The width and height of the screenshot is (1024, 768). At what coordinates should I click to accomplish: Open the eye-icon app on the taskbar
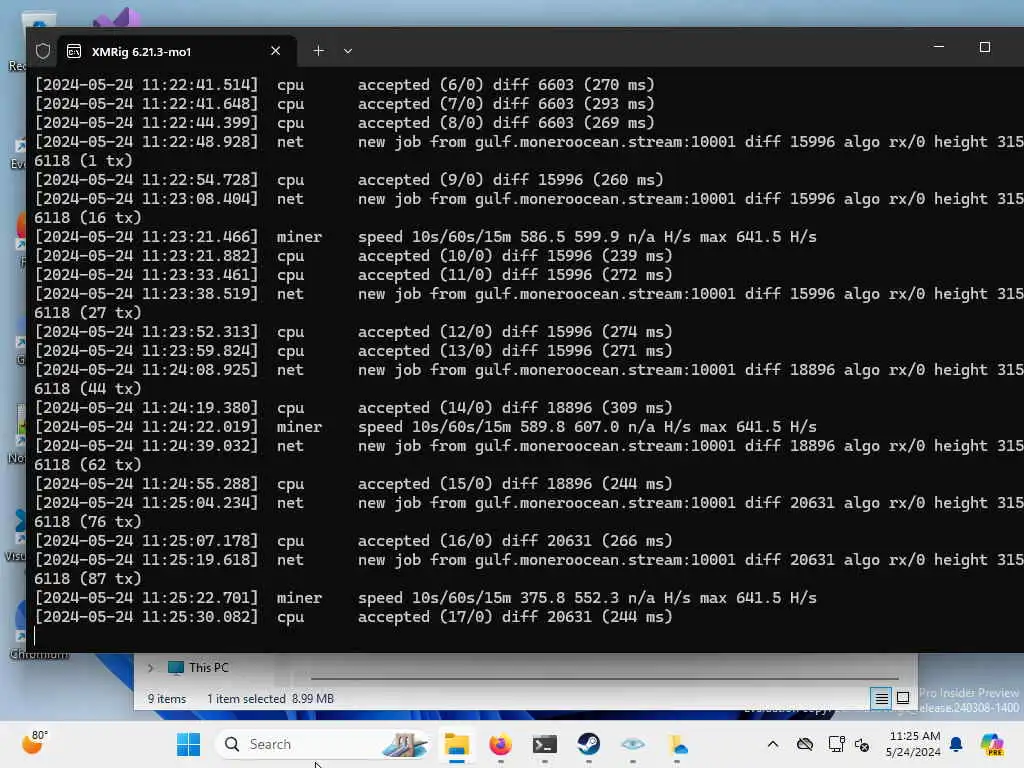(x=632, y=744)
